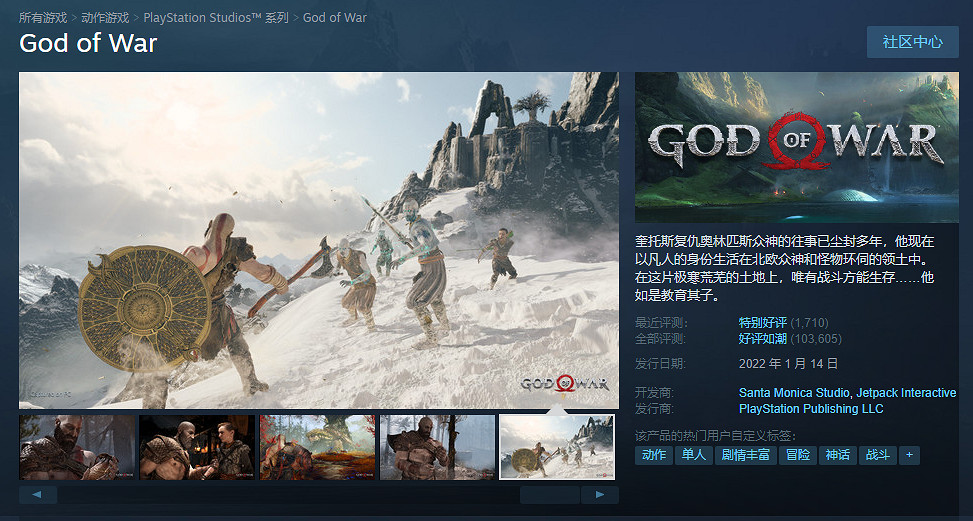Image resolution: width=973 pixels, height=521 pixels.
Task: Select the highlighted snowy battle thumbnail
Action: pos(557,447)
